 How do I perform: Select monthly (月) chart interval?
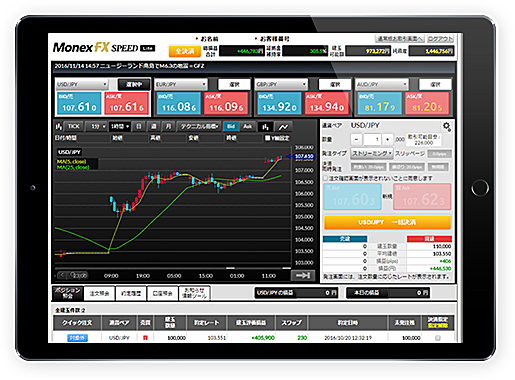tap(169, 127)
